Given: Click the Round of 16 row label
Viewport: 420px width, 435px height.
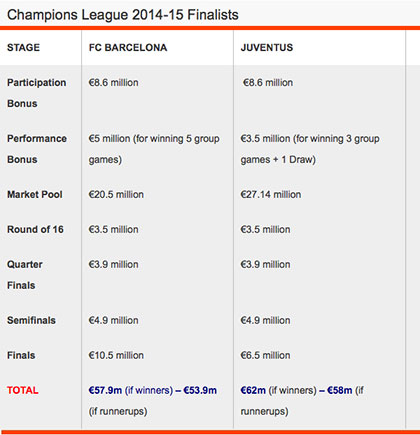Looking at the screenshot, I should pos(35,229).
